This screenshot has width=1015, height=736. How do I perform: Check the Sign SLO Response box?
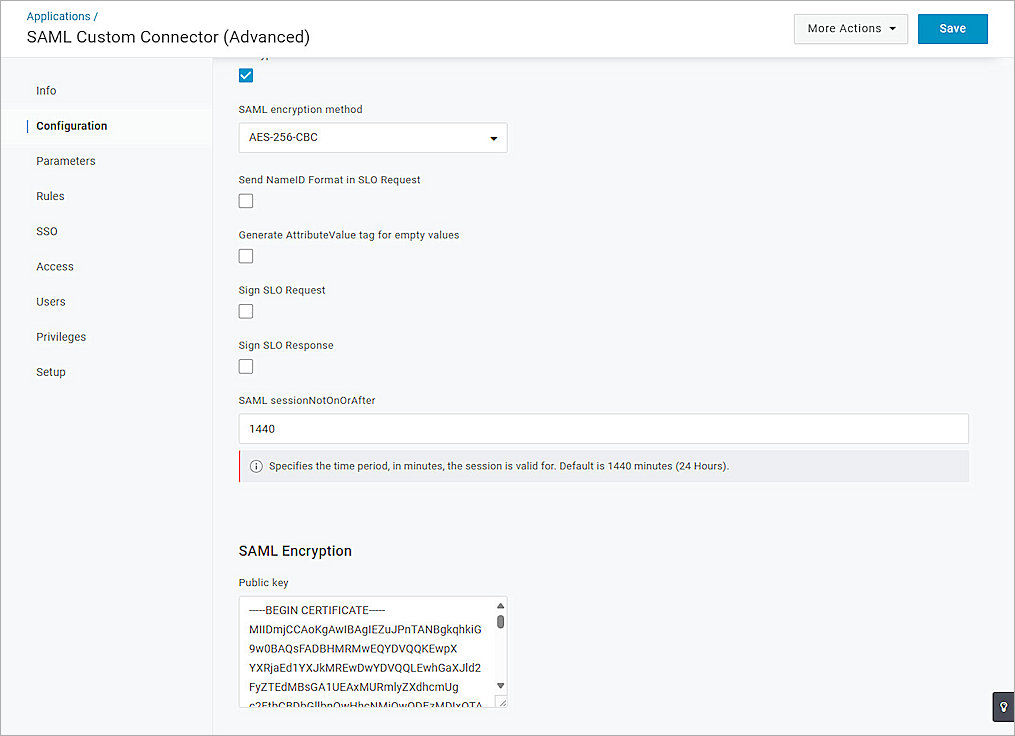coord(245,366)
